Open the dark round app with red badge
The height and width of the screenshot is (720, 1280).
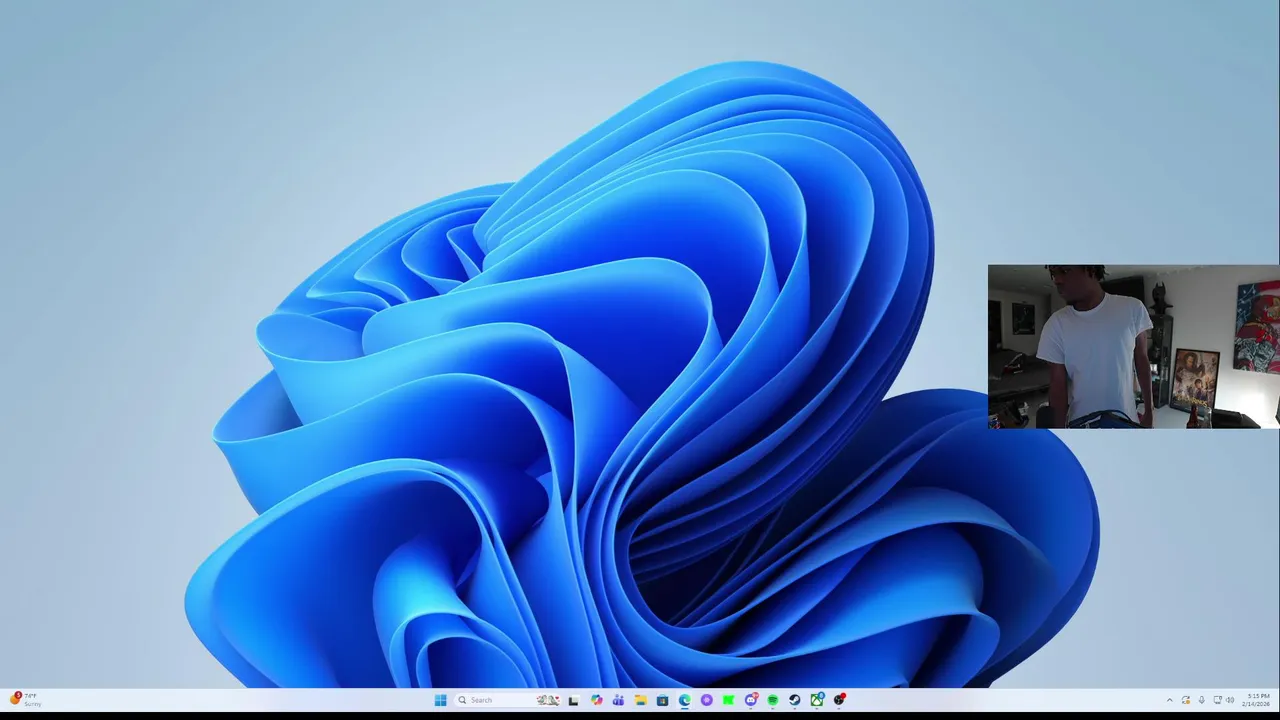[x=839, y=700]
